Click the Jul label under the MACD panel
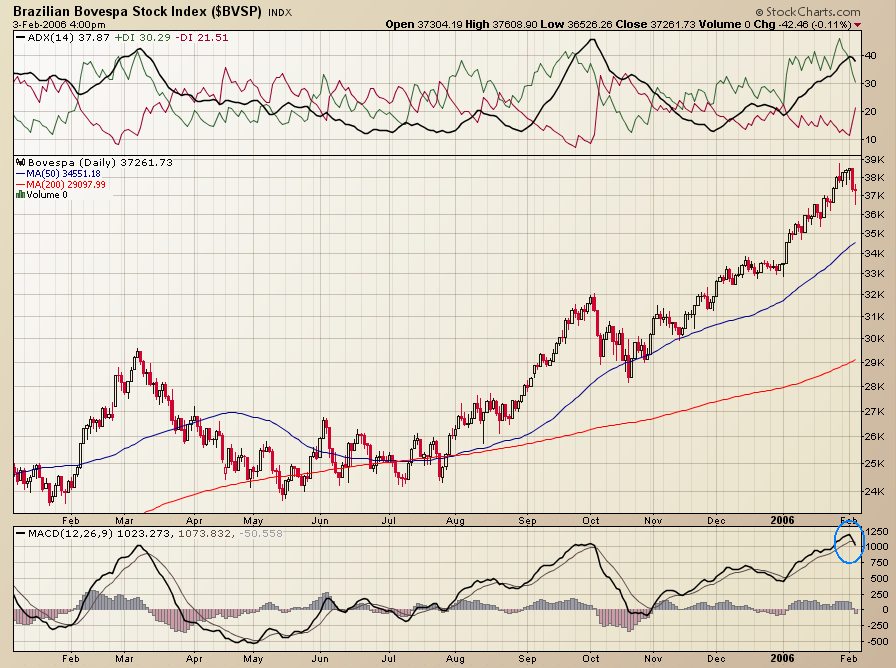The height and width of the screenshot is (668, 896). tap(389, 658)
